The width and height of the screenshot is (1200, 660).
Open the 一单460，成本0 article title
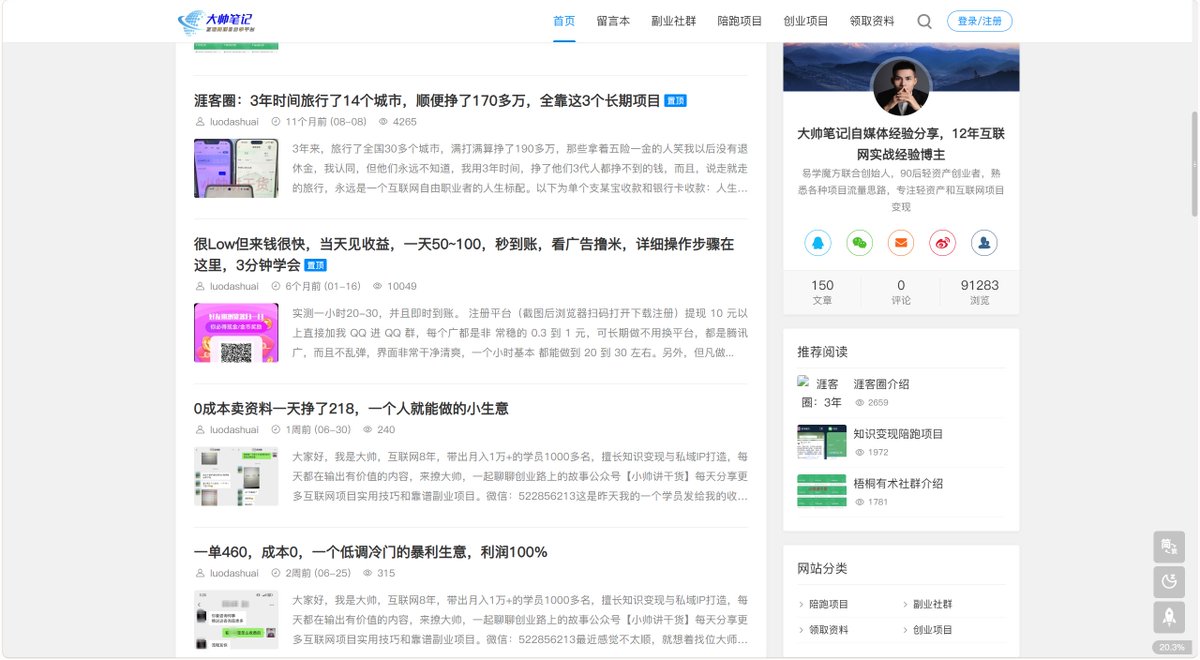click(371, 552)
